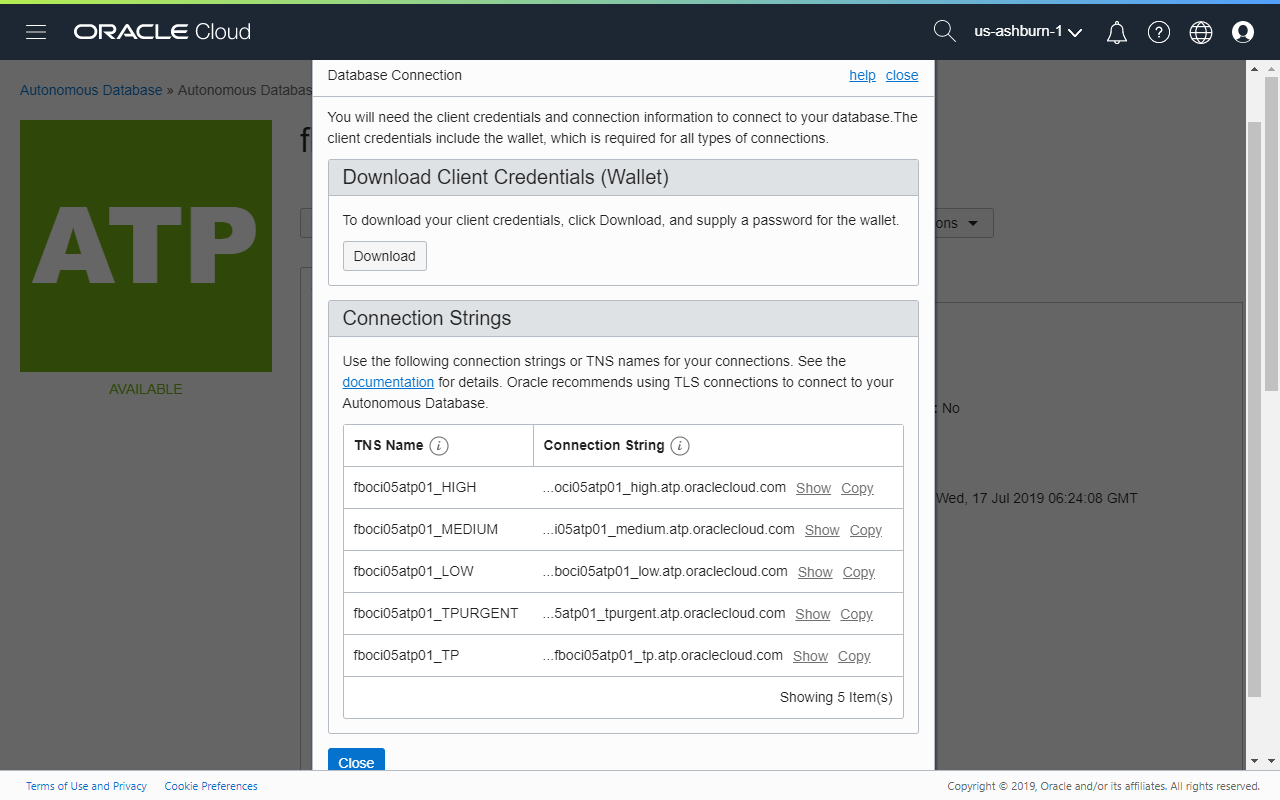1280x800 pixels.
Task: Click the ...oci05atp01_high.atp.oraclecloud.com string
Action: 664,487
